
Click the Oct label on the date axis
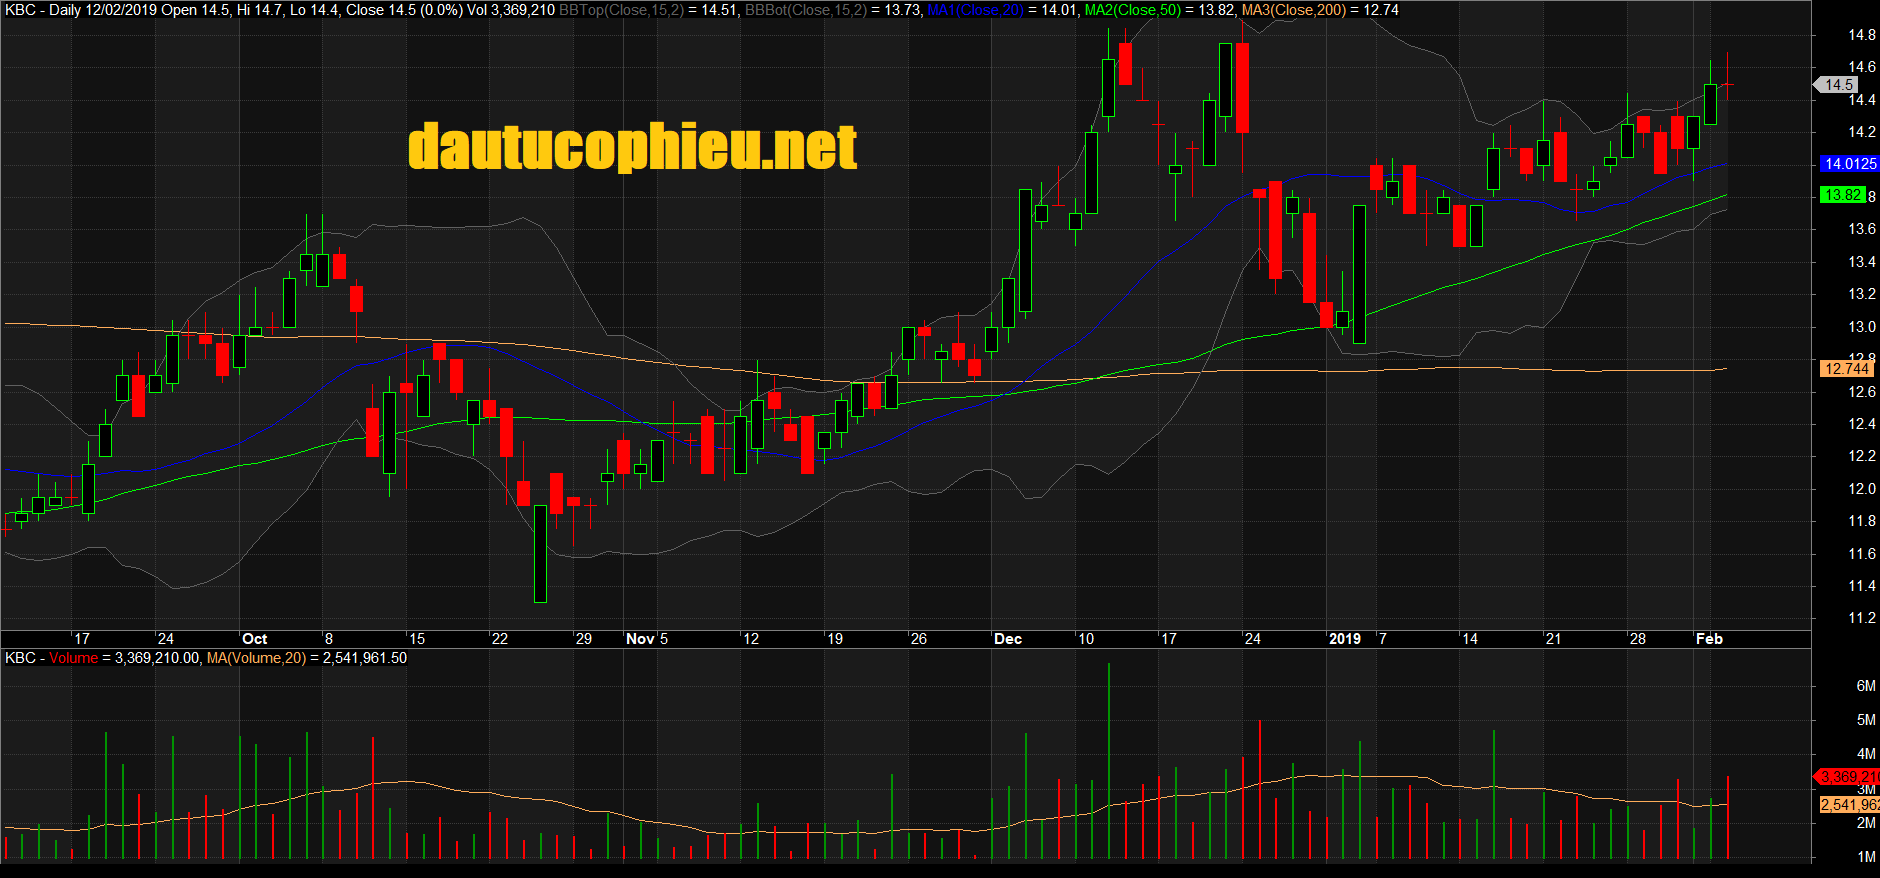point(255,639)
